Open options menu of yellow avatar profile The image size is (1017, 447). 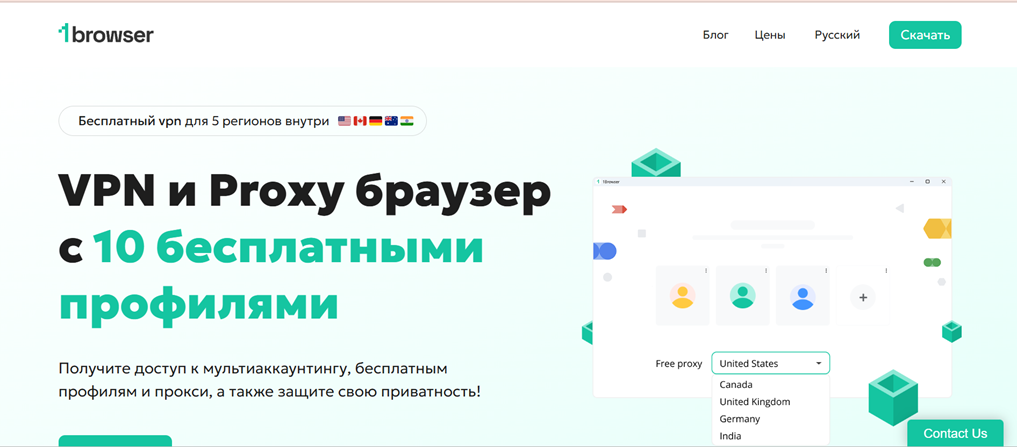tap(706, 271)
